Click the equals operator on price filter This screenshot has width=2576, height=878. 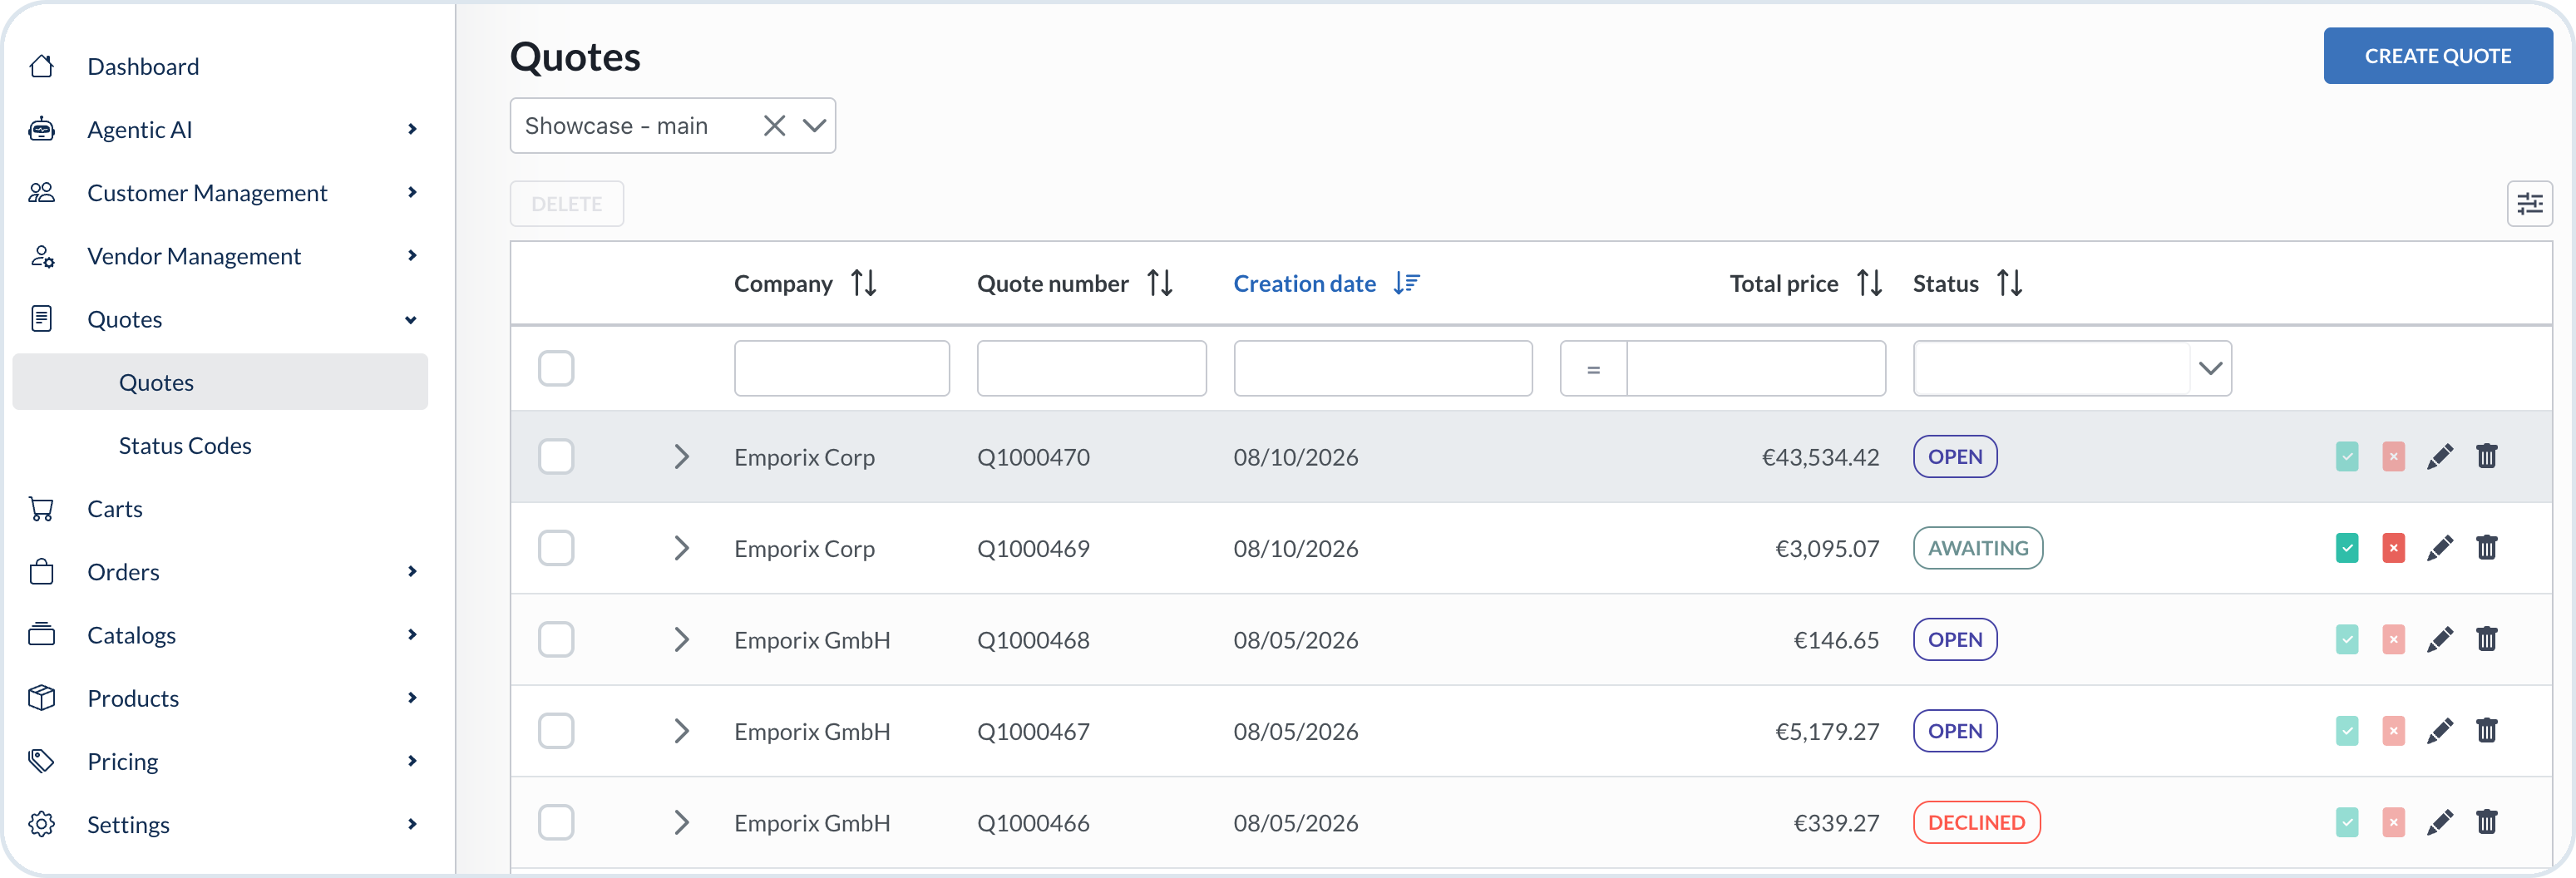(x=1593, y=368)
